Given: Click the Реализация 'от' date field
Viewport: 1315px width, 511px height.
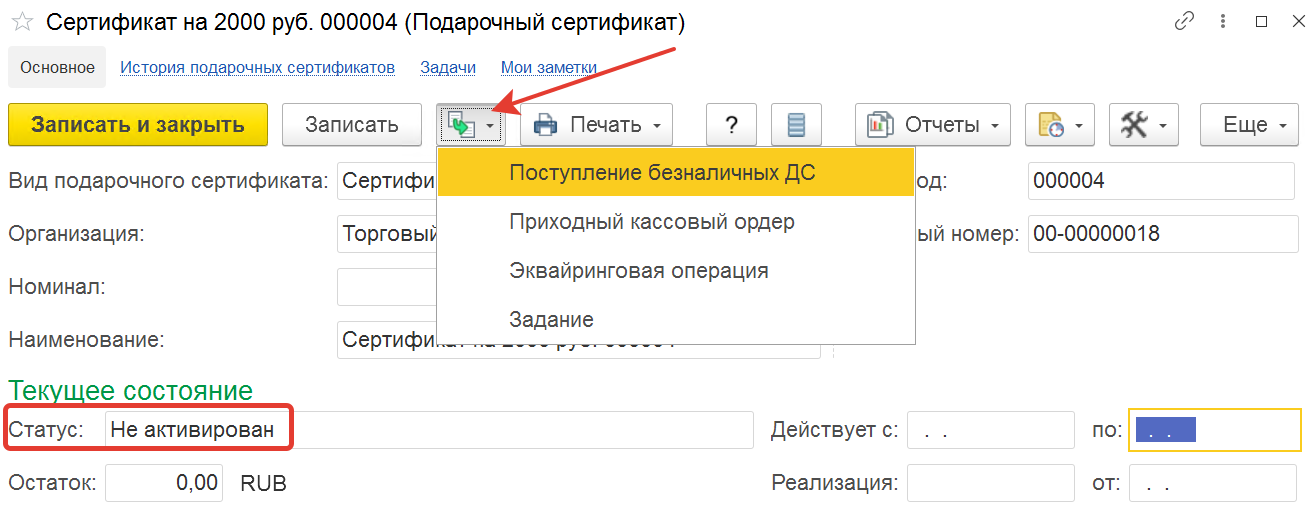Looking at the screenshot, I should coord(1215,483).
